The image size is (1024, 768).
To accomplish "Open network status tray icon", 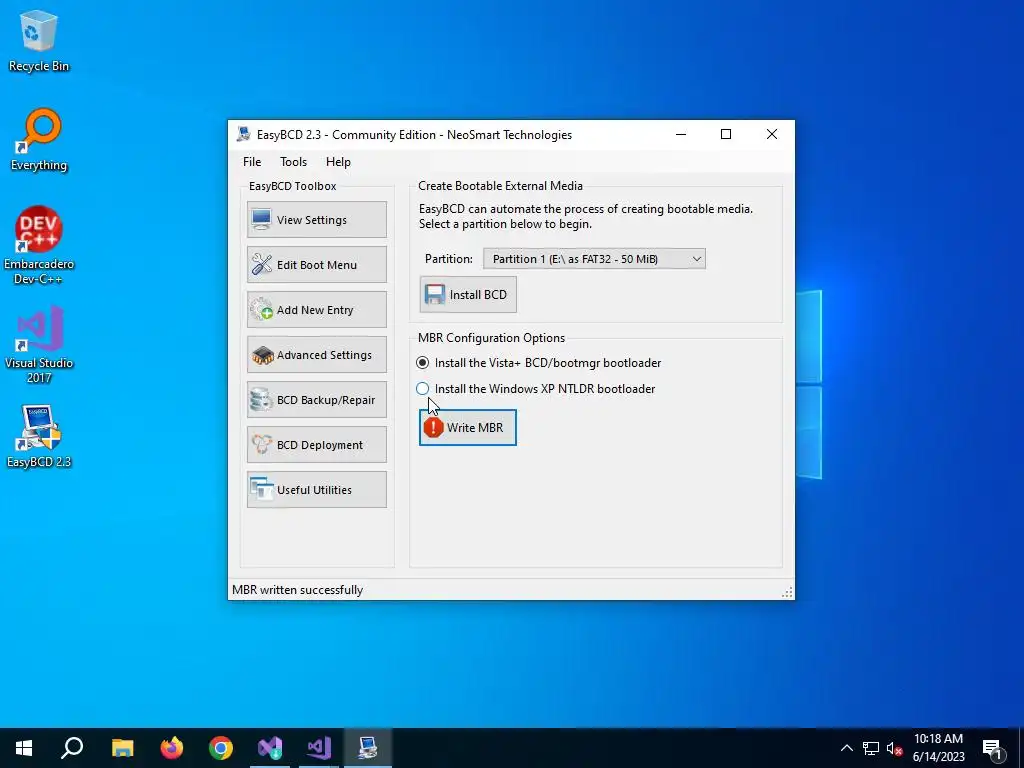I will coord(871,748).
